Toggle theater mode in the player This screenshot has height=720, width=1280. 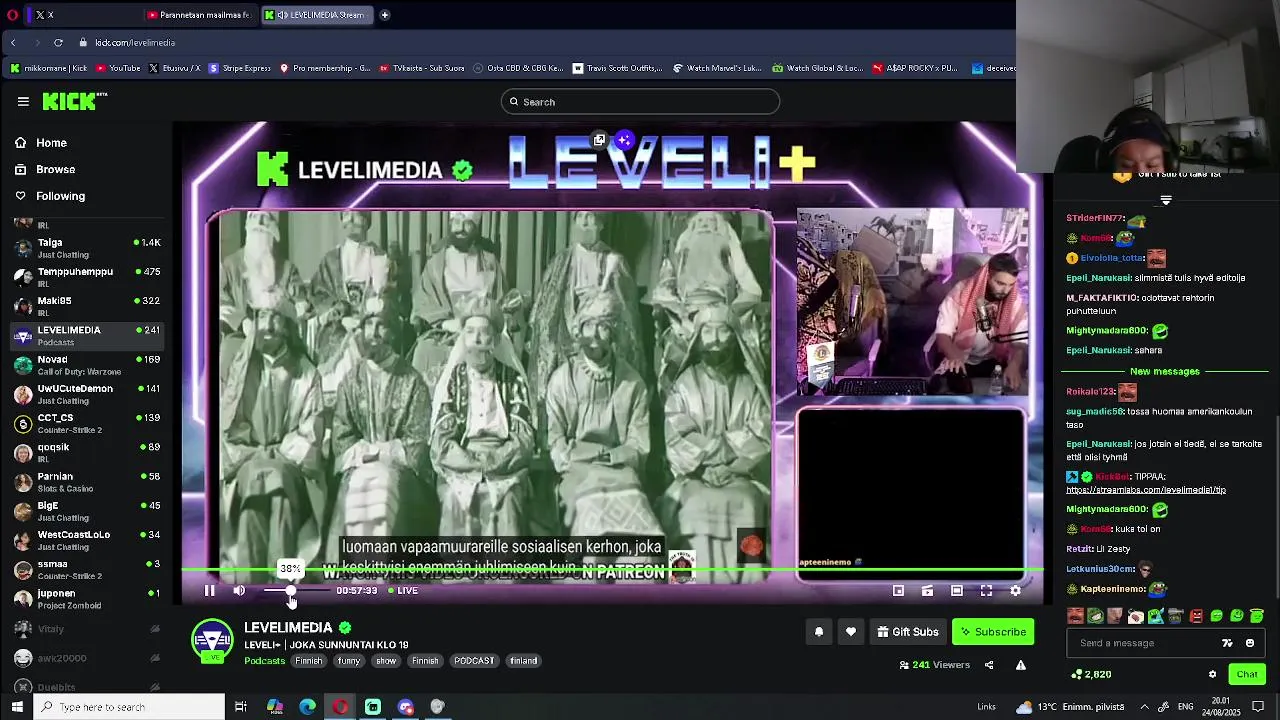click(x=957, y=591)
